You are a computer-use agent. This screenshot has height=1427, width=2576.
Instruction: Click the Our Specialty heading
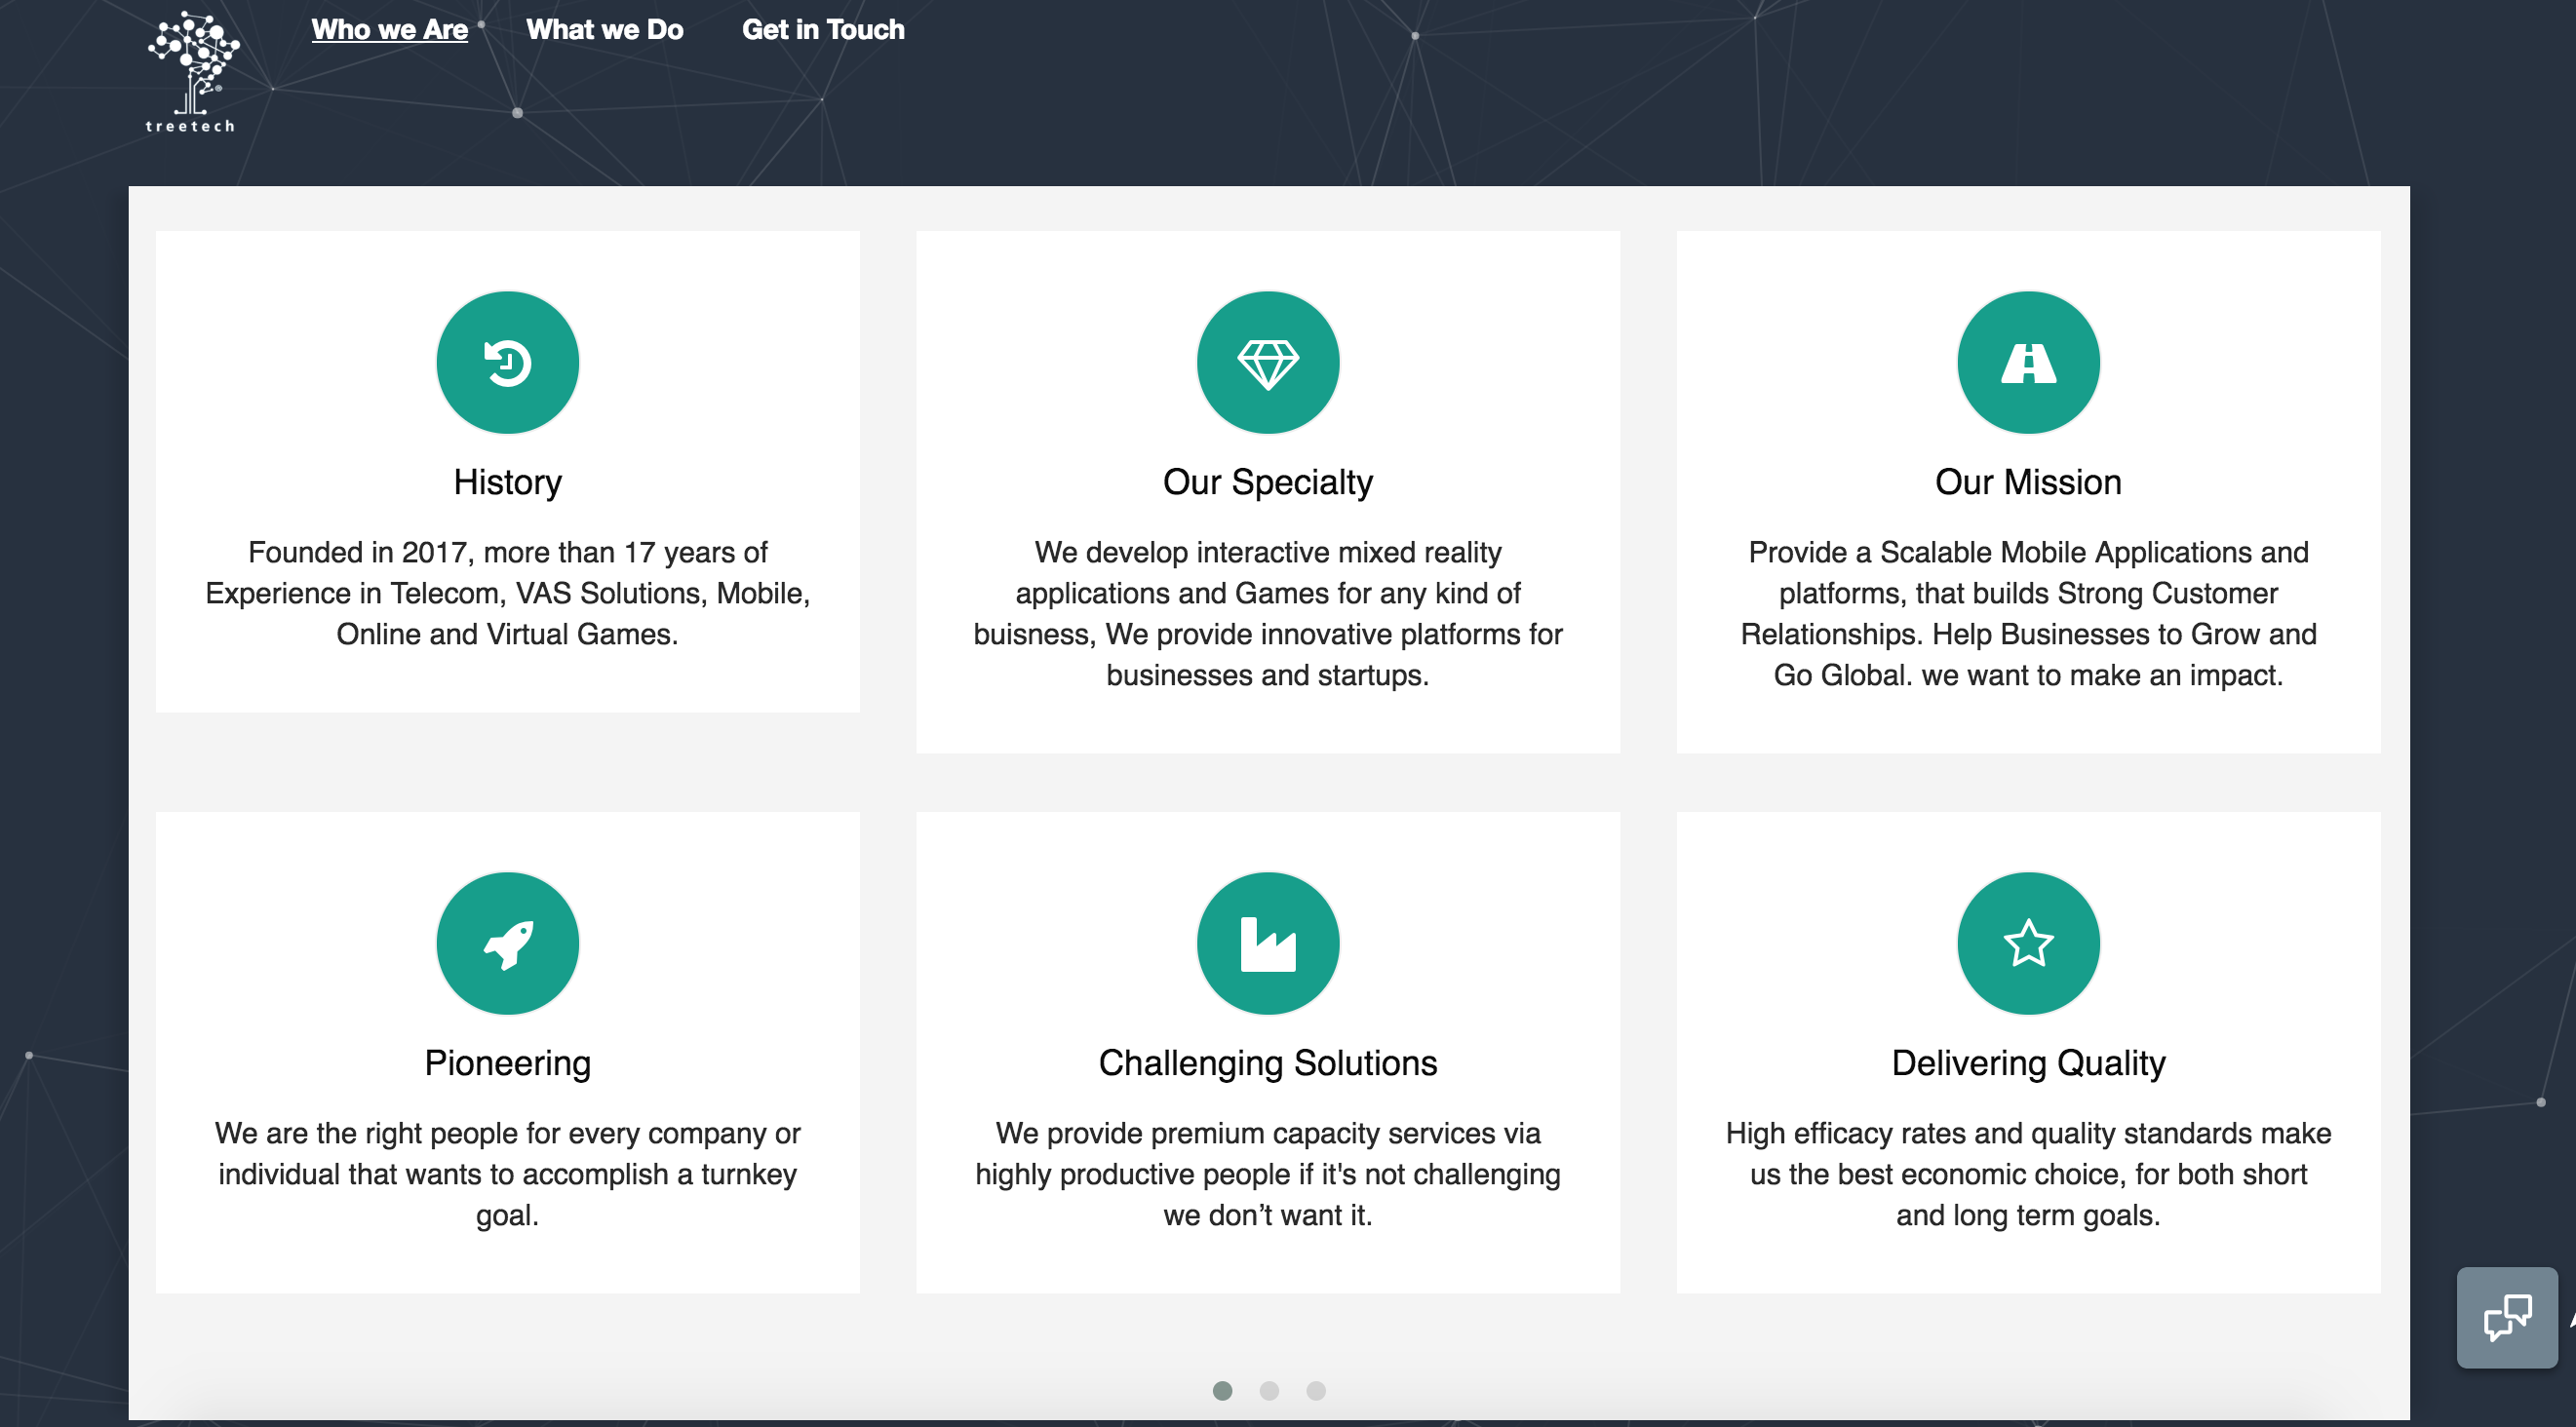pyautogui.click(x=1267, y=482)
